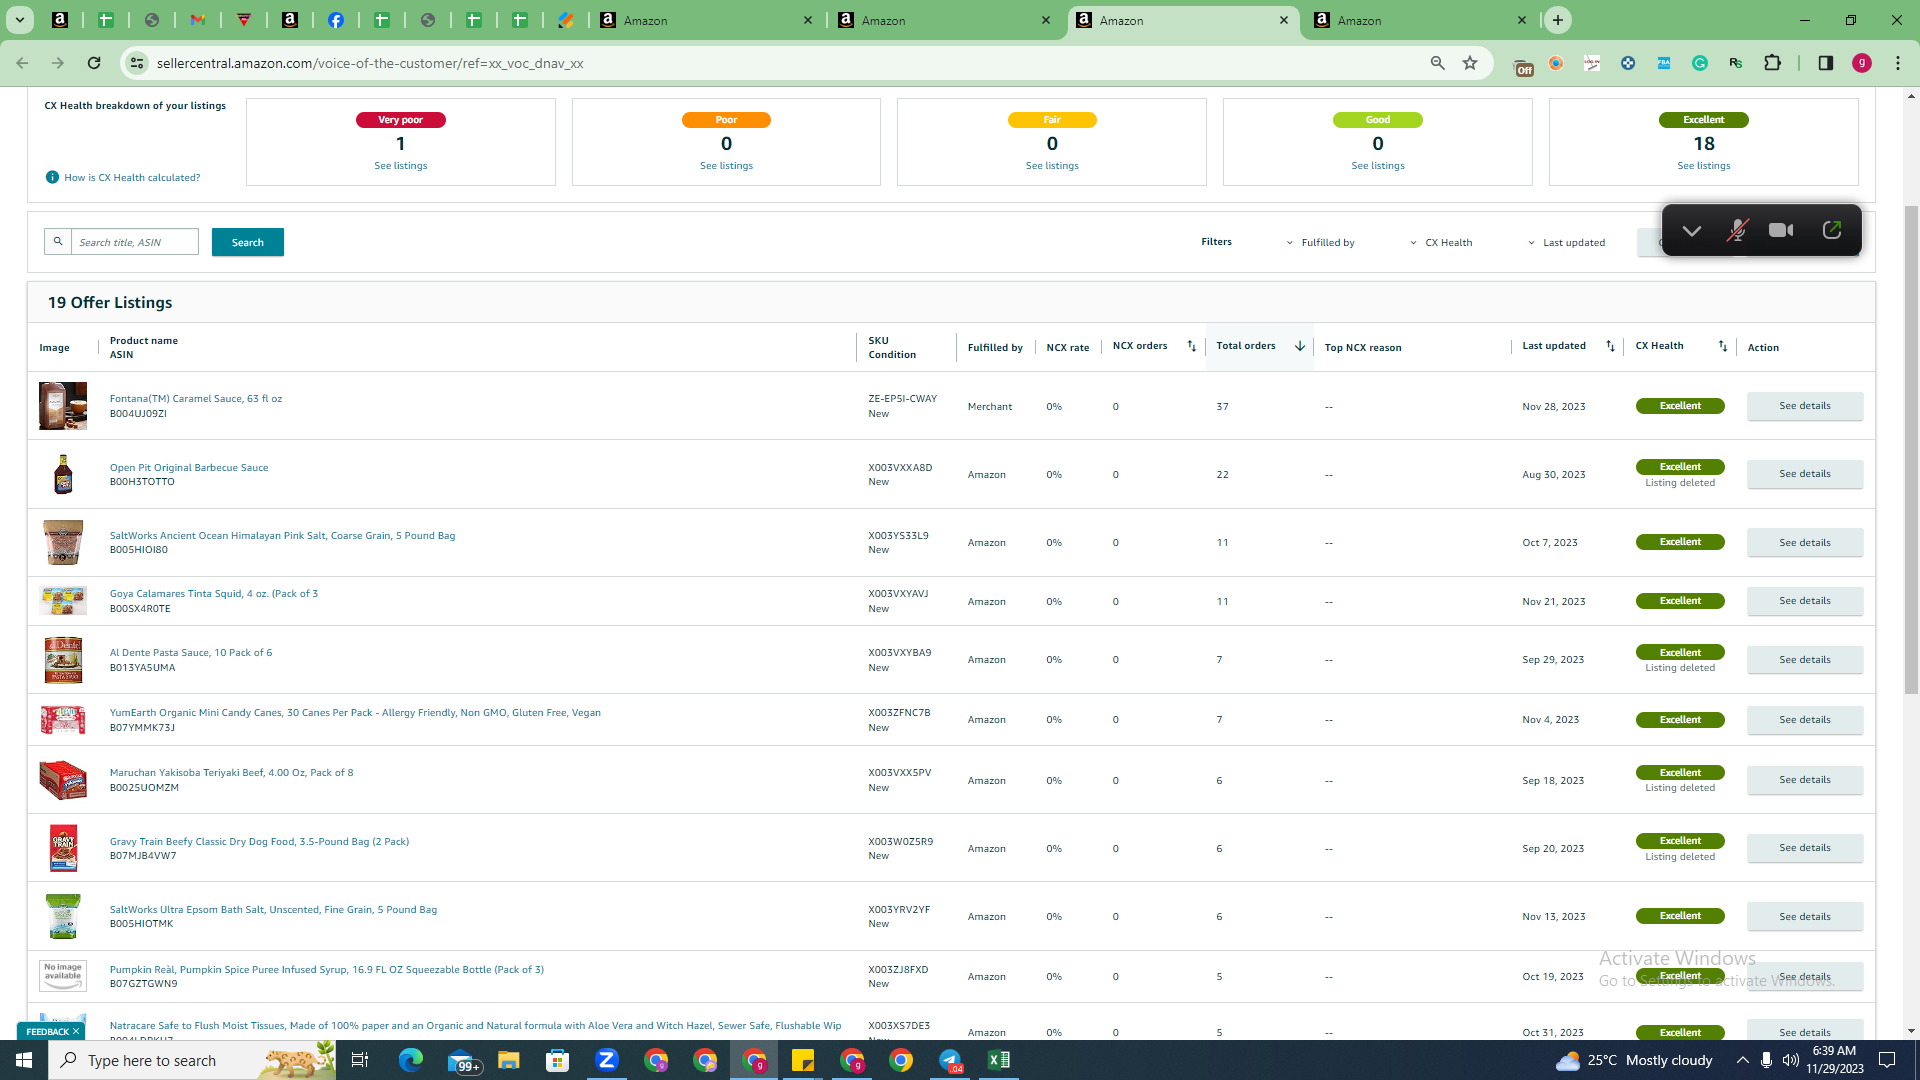Unmute the microphone in meeting toolbar
Screen dimensions: 1920x1080
click(1737, 231)
